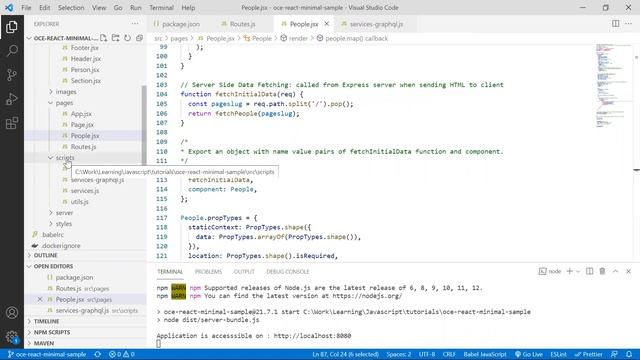The height and width of the screenshot is (360, 640).
Task: Open the terminal launch profile dropdown
Action: (578, 271)
